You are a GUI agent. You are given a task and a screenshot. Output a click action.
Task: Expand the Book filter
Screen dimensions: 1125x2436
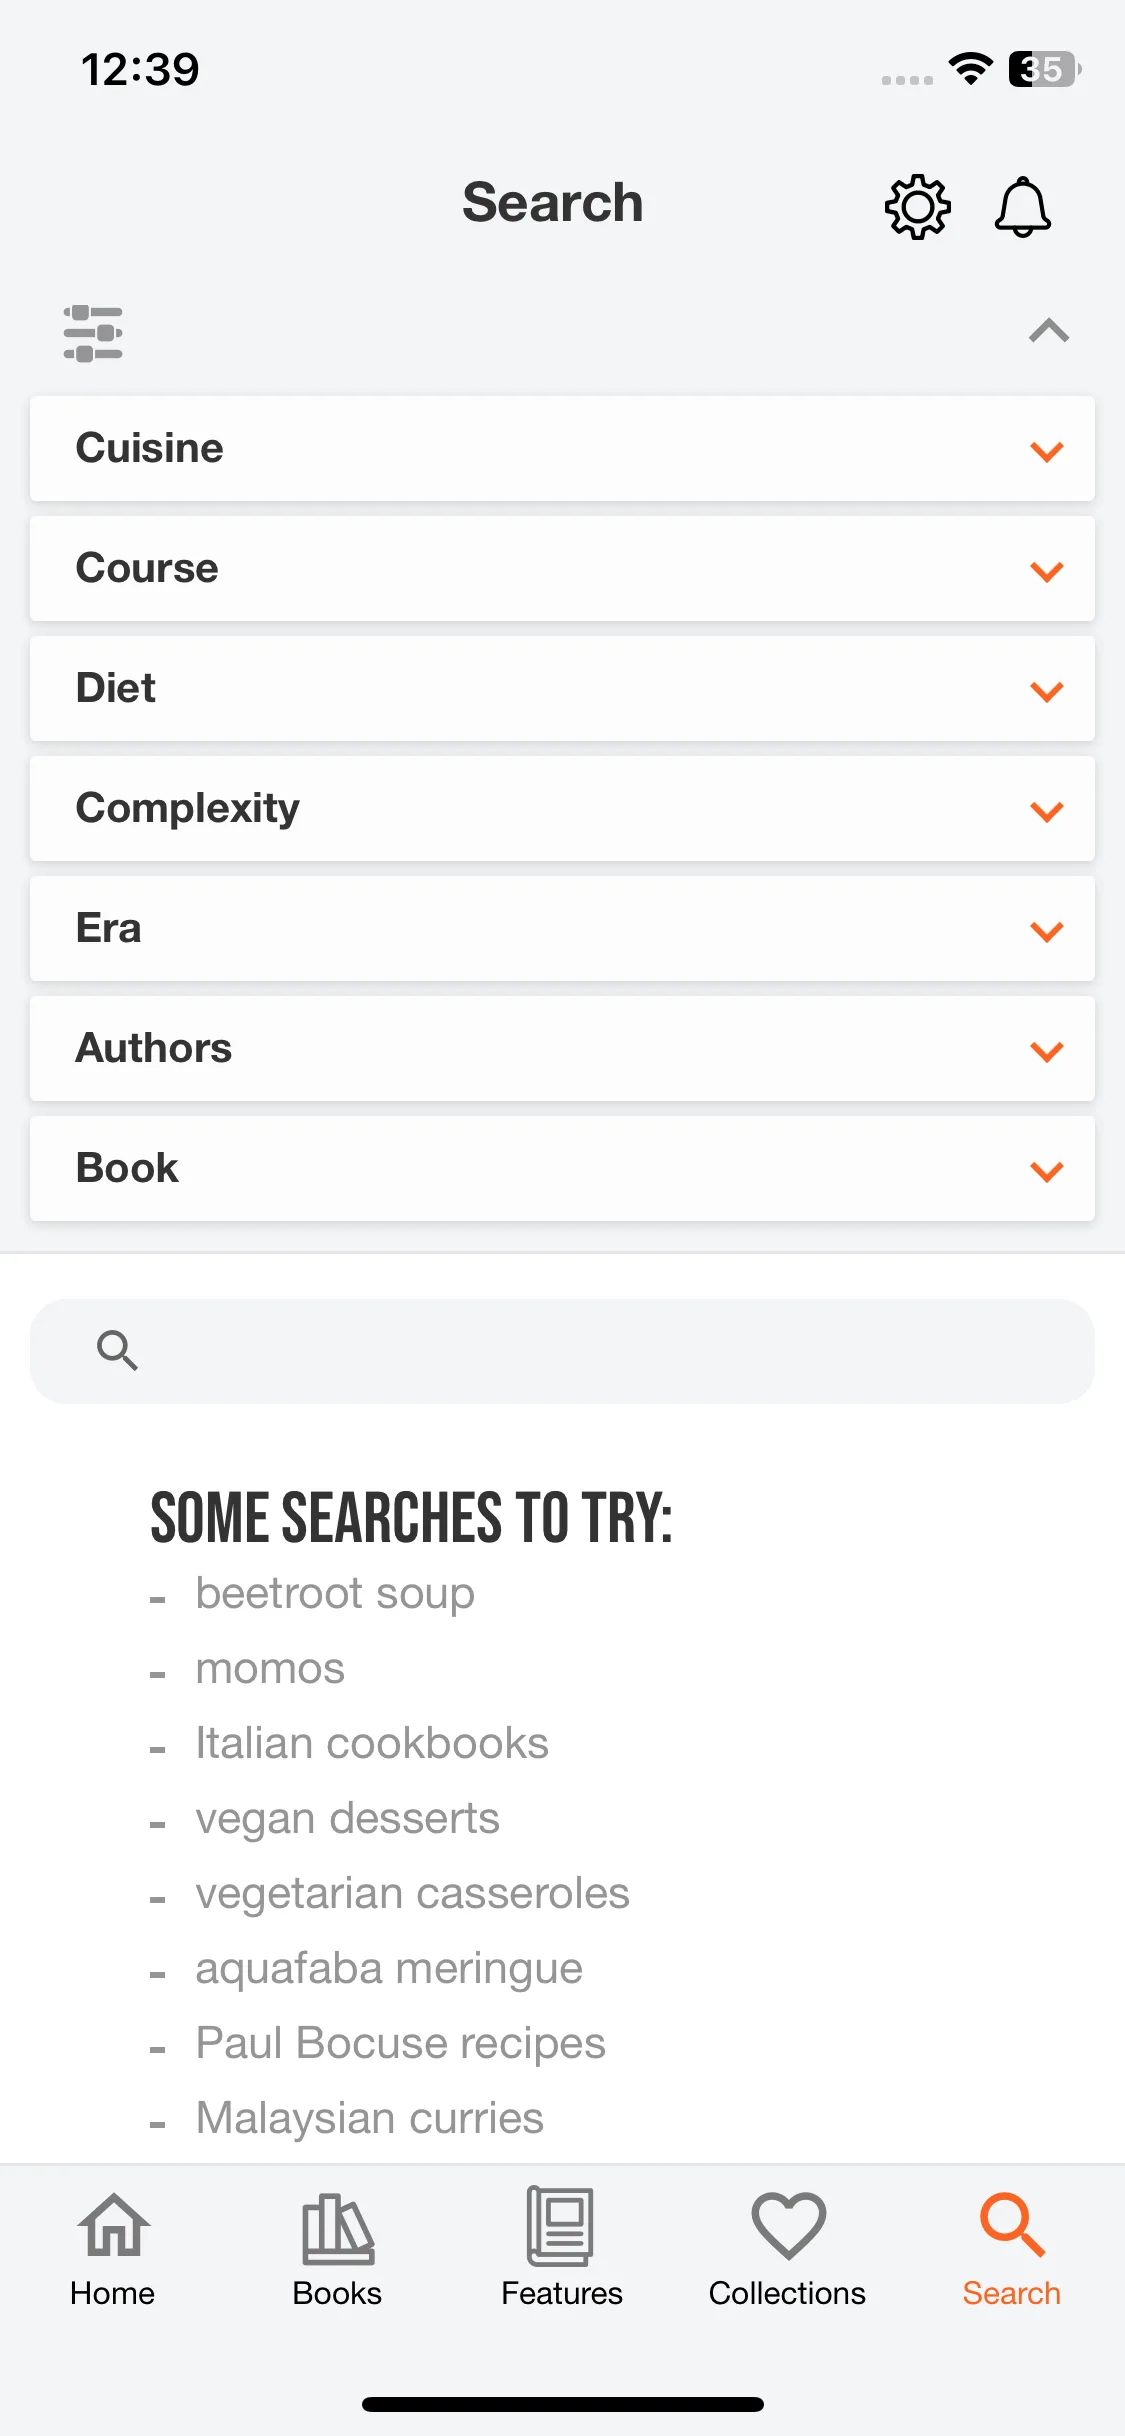562,1168
